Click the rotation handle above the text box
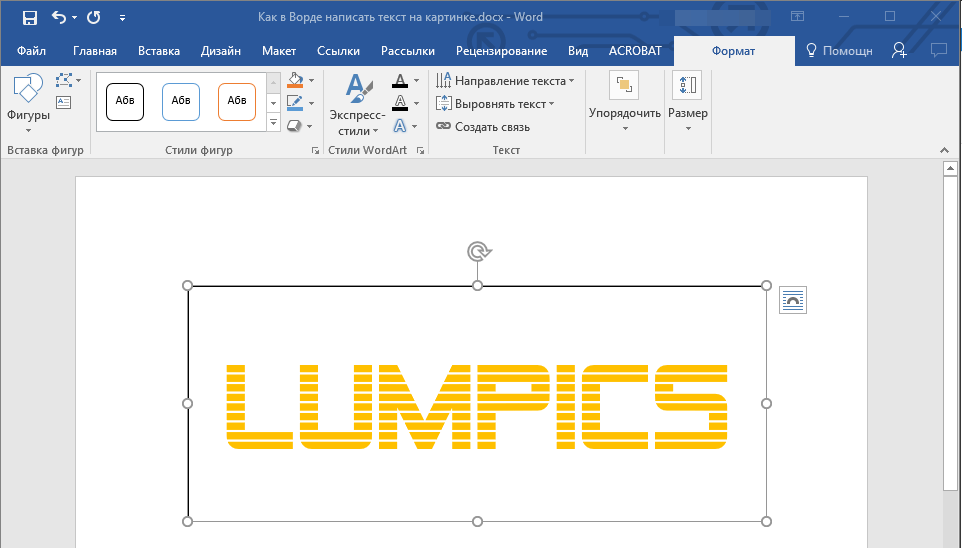 point(478,252)
